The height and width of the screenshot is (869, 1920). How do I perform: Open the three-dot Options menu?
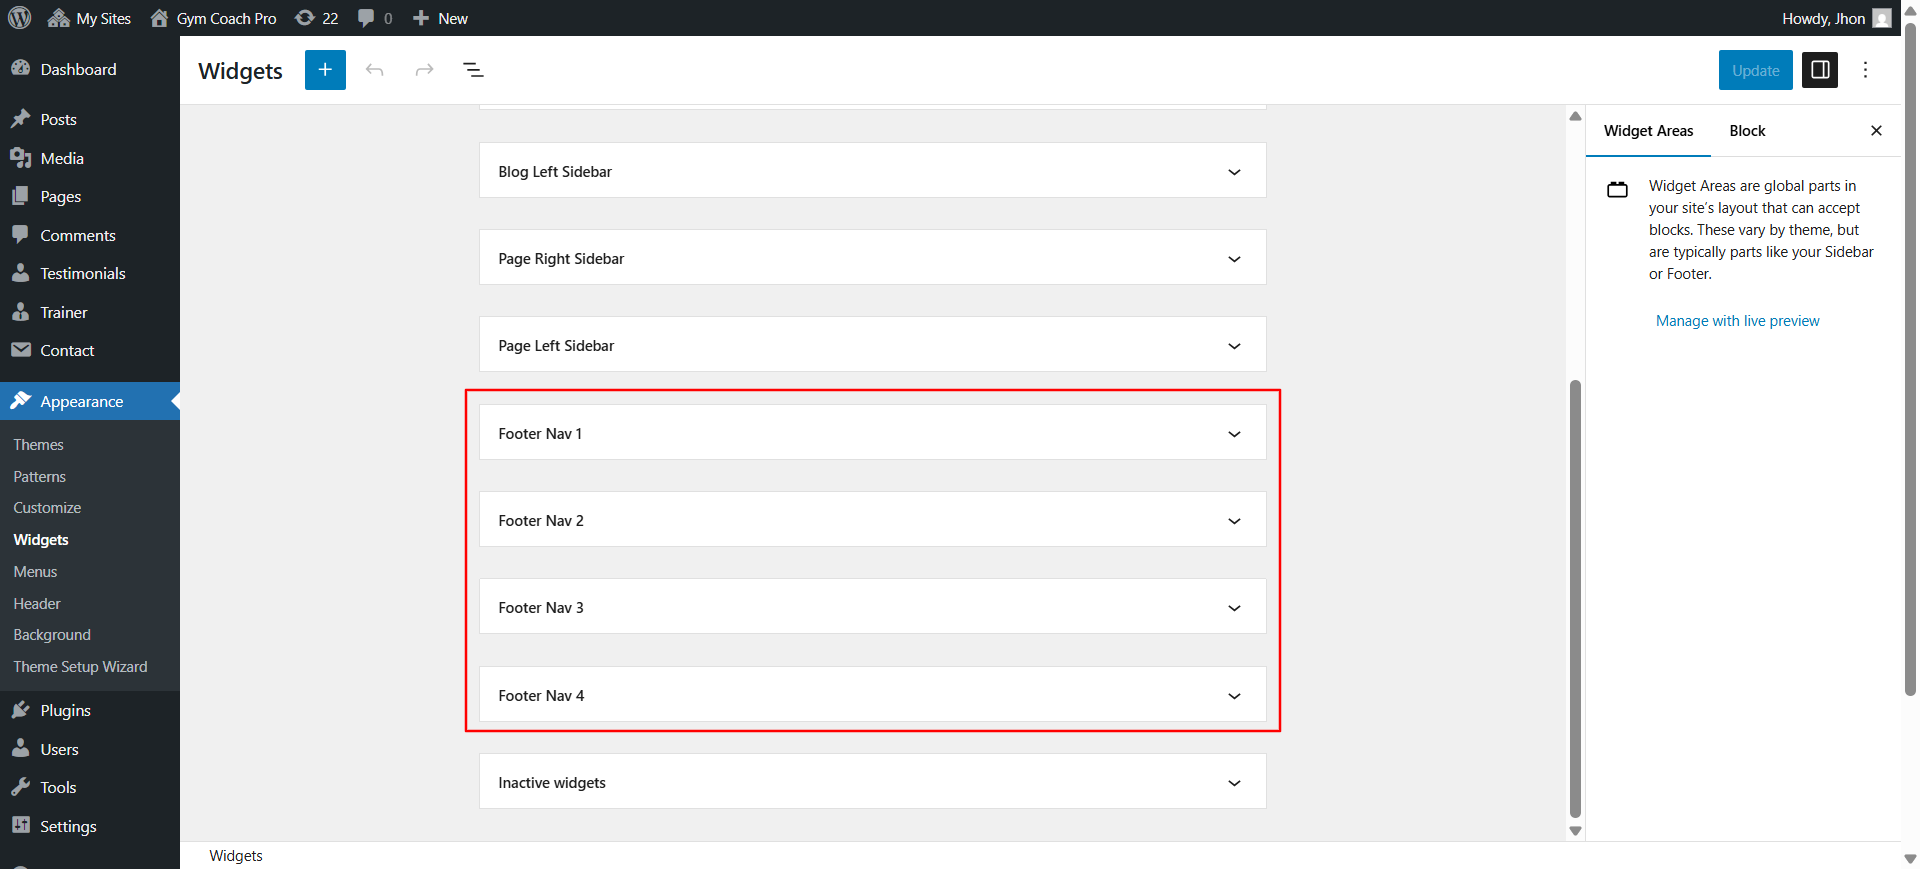[1865, 70]
